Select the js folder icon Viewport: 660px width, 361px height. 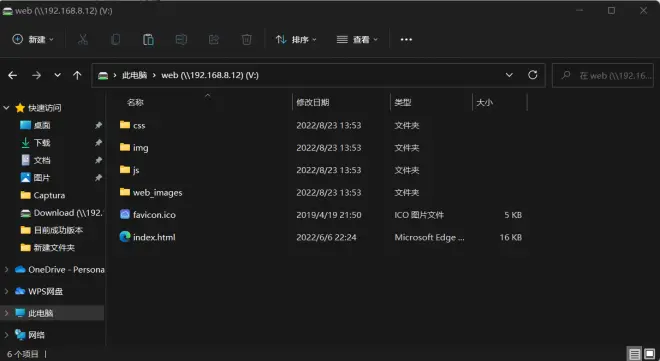coord(125,170)
